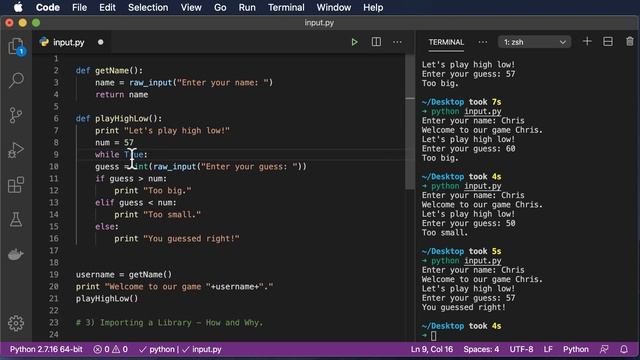
Task: Open the Run menu
Action: point(247,7)
